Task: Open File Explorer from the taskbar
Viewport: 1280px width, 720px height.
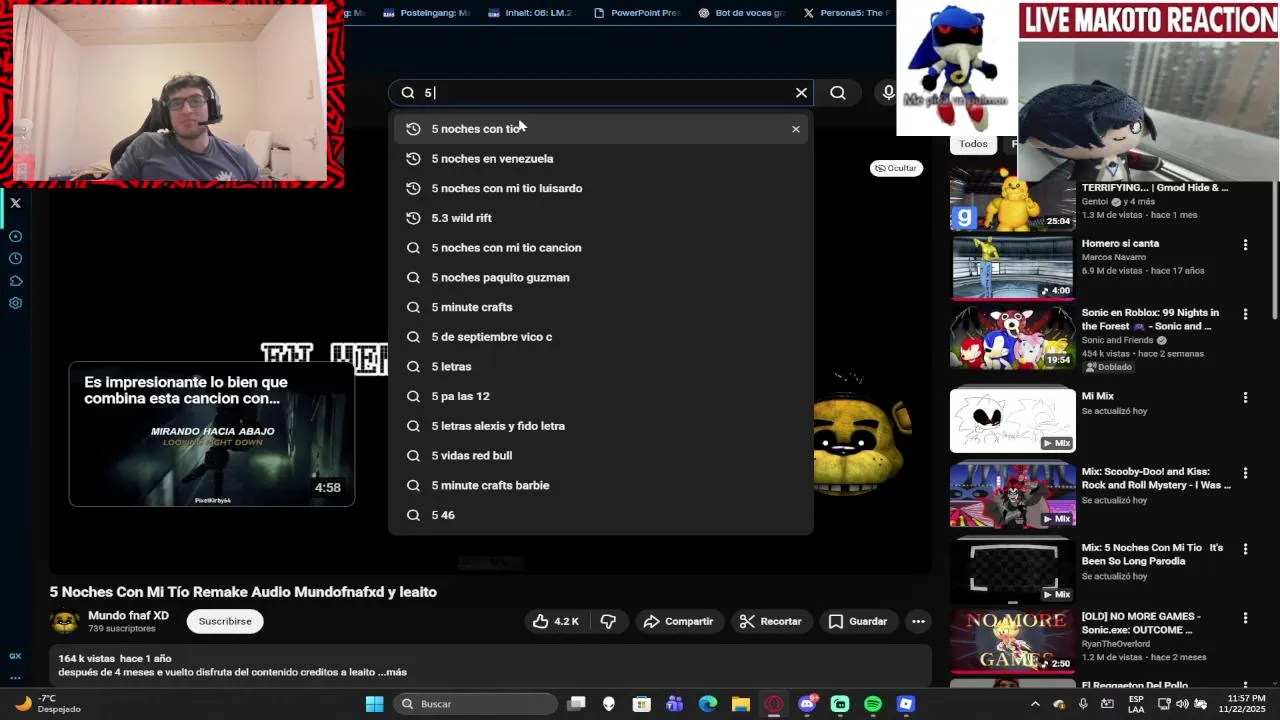Action: click(x=741, y=704)
